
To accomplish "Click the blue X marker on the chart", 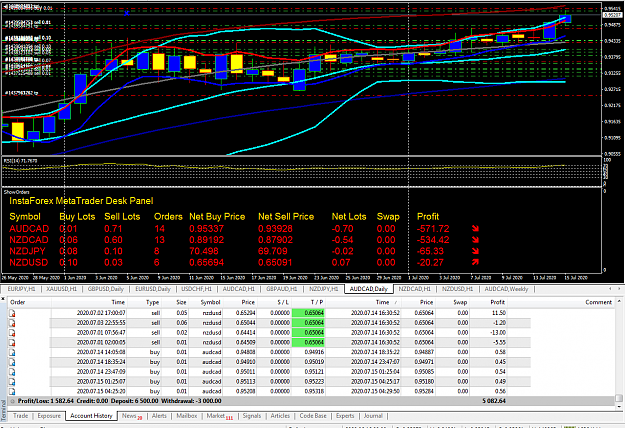I will 127,13.
